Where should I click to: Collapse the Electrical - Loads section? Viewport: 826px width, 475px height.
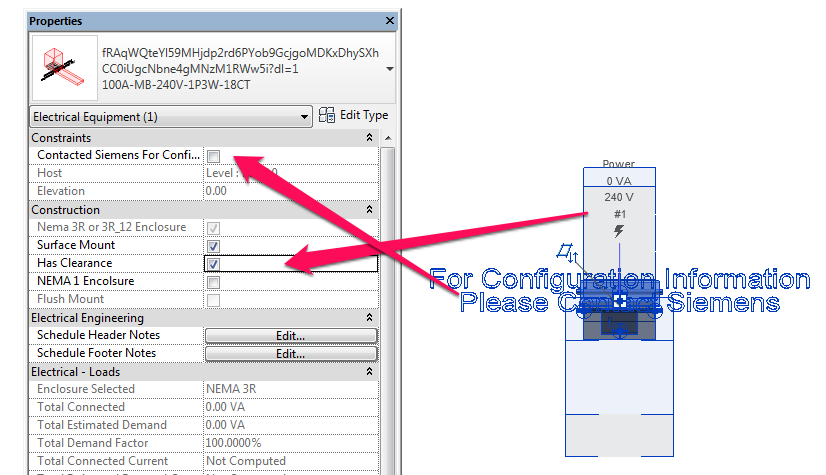pos(369,372)
